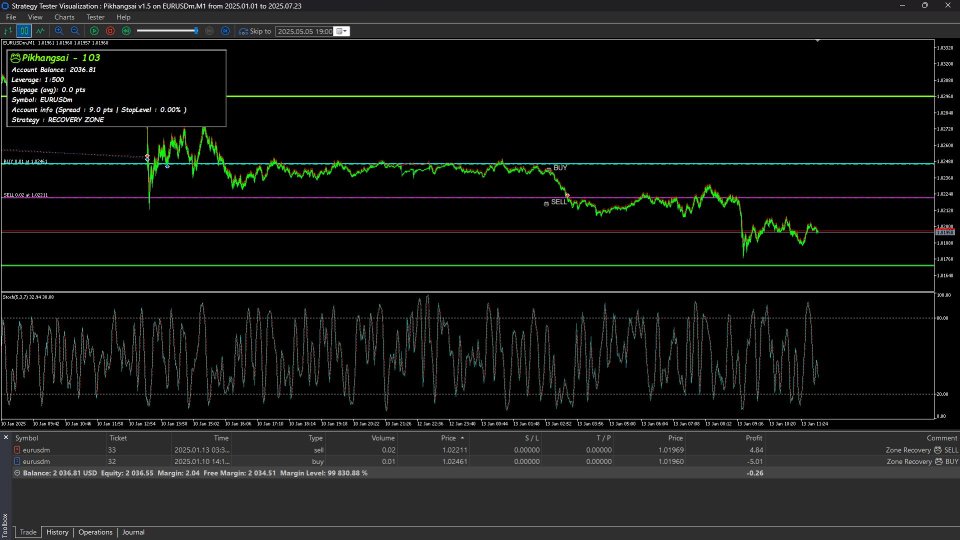Stop the strategy test
The image size is (960, 540).
pyautogui.click(x=110, y=31)
